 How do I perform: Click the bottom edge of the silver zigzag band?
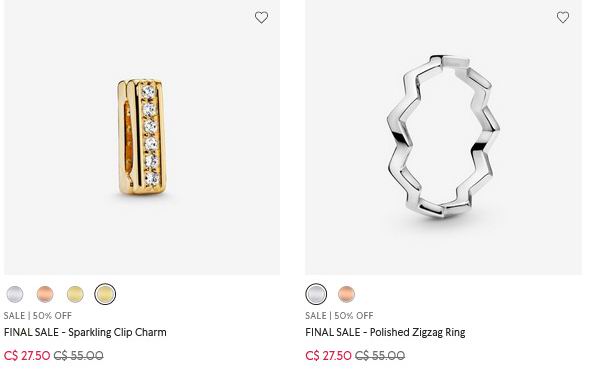(443, 209)
